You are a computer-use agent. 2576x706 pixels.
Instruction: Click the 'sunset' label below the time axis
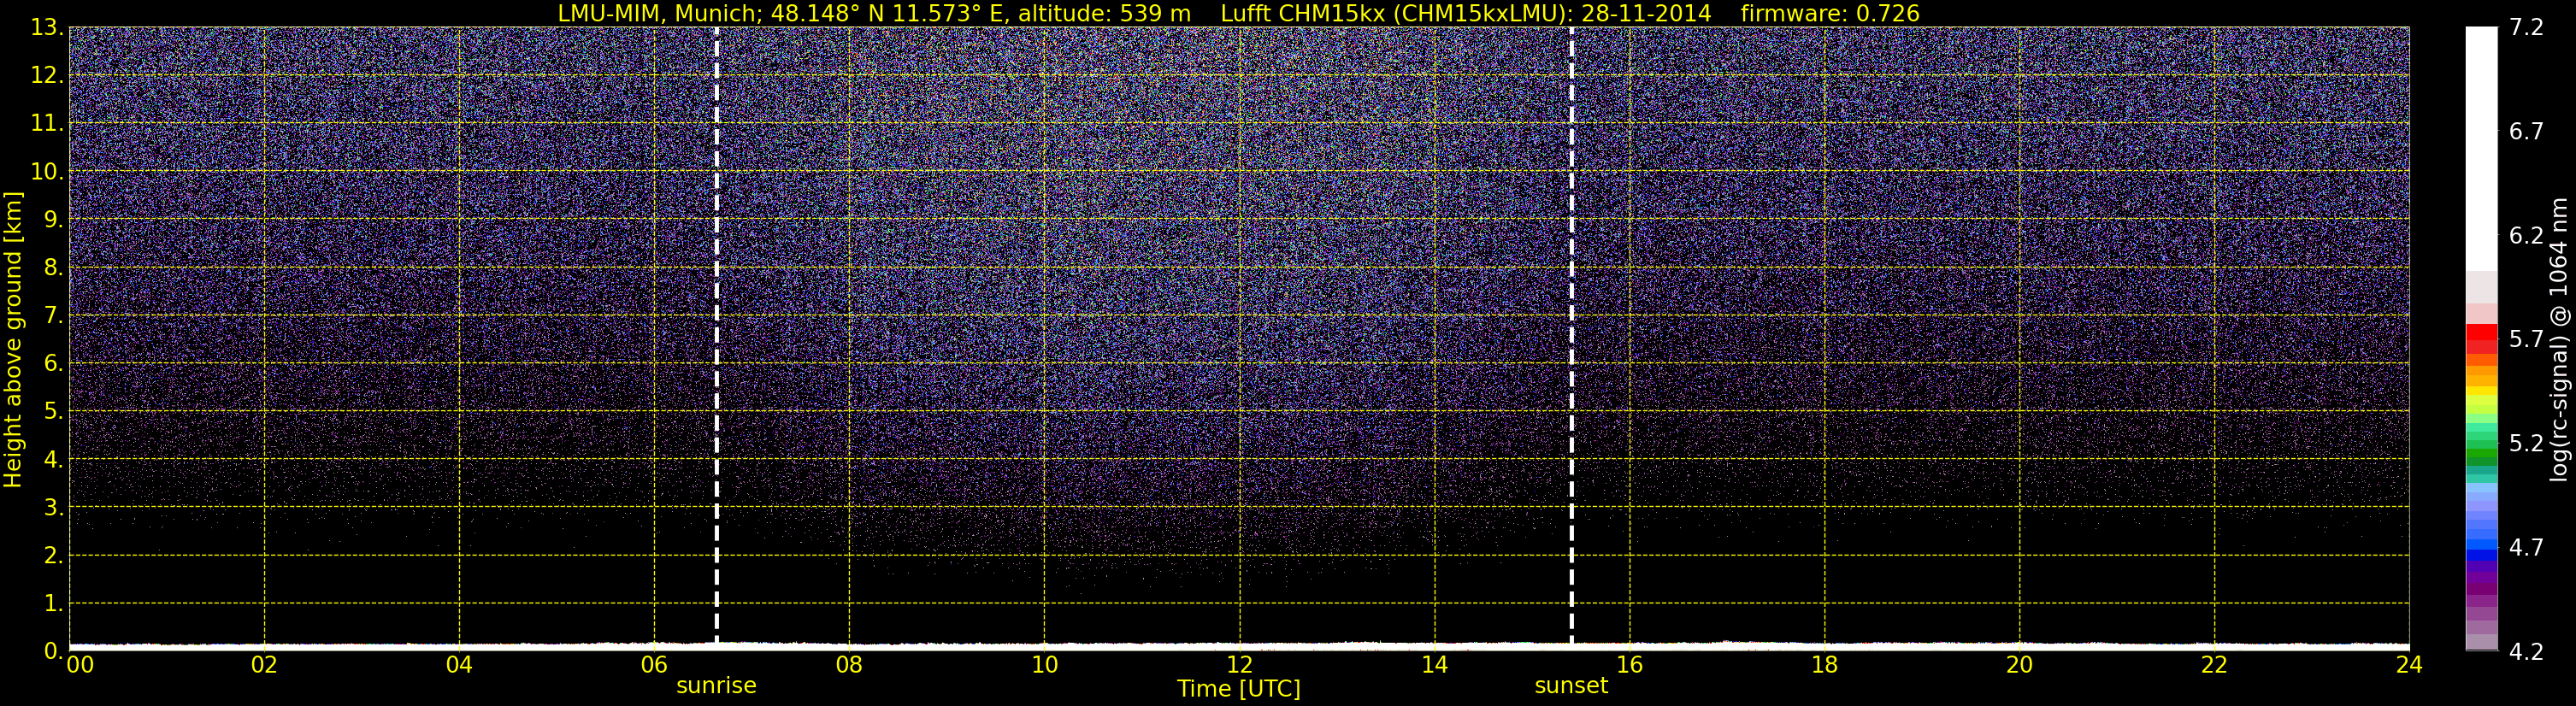1571,686
